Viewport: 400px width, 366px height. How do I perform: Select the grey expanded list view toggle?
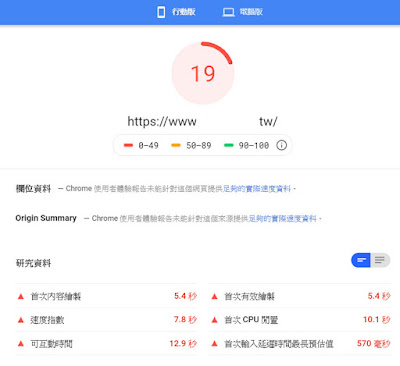click(x=380, y=260)
